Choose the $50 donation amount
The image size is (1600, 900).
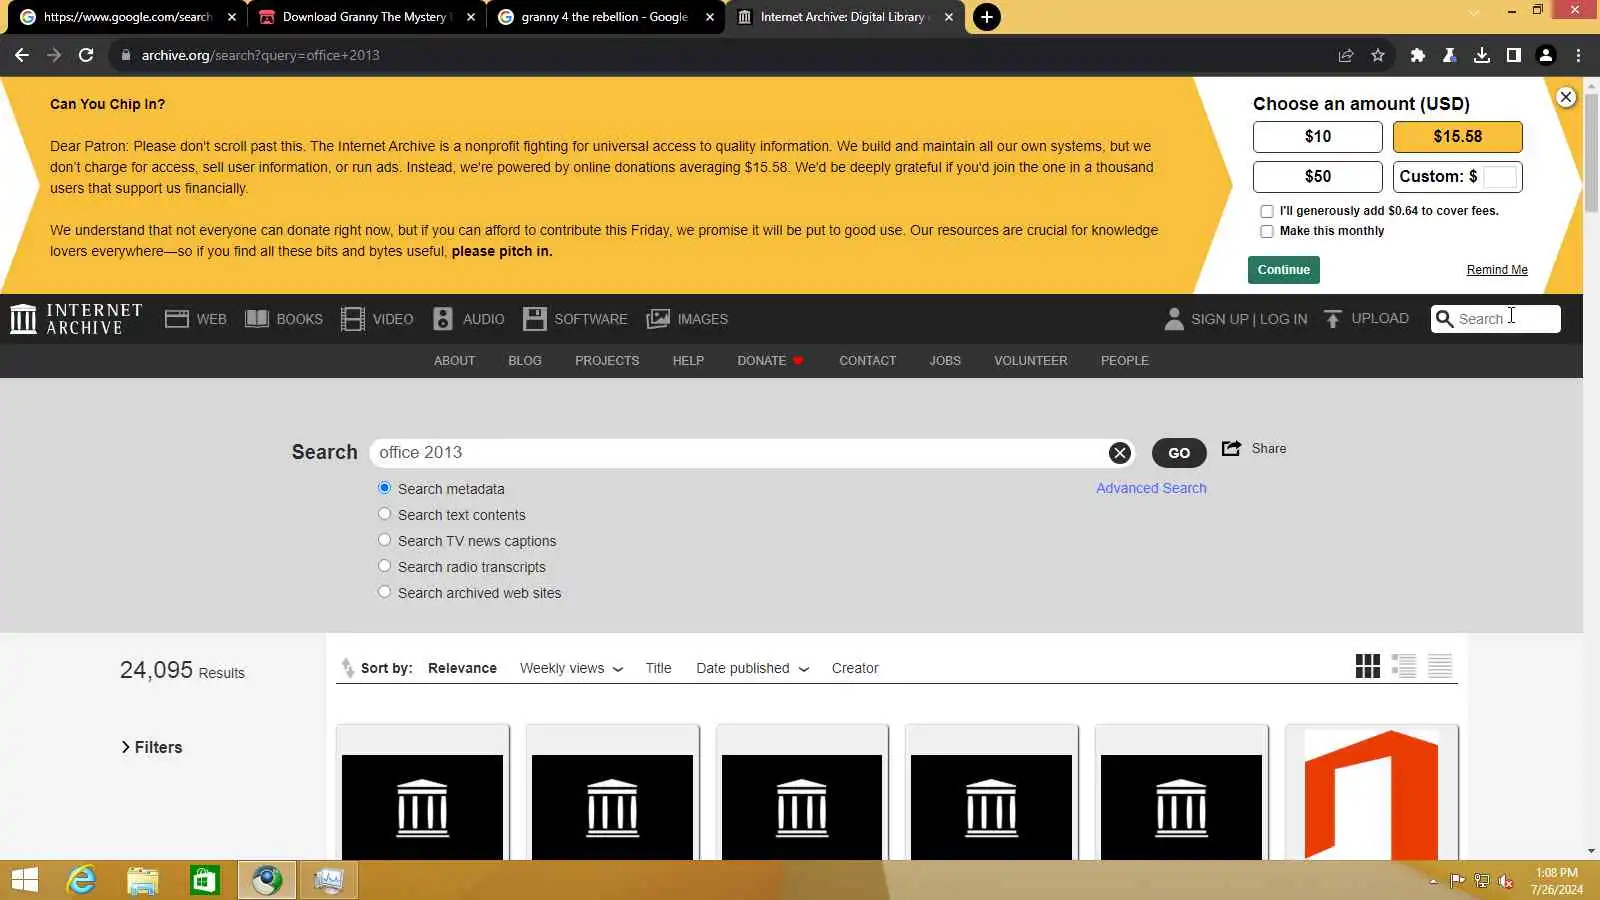[x=1318, y=177]
